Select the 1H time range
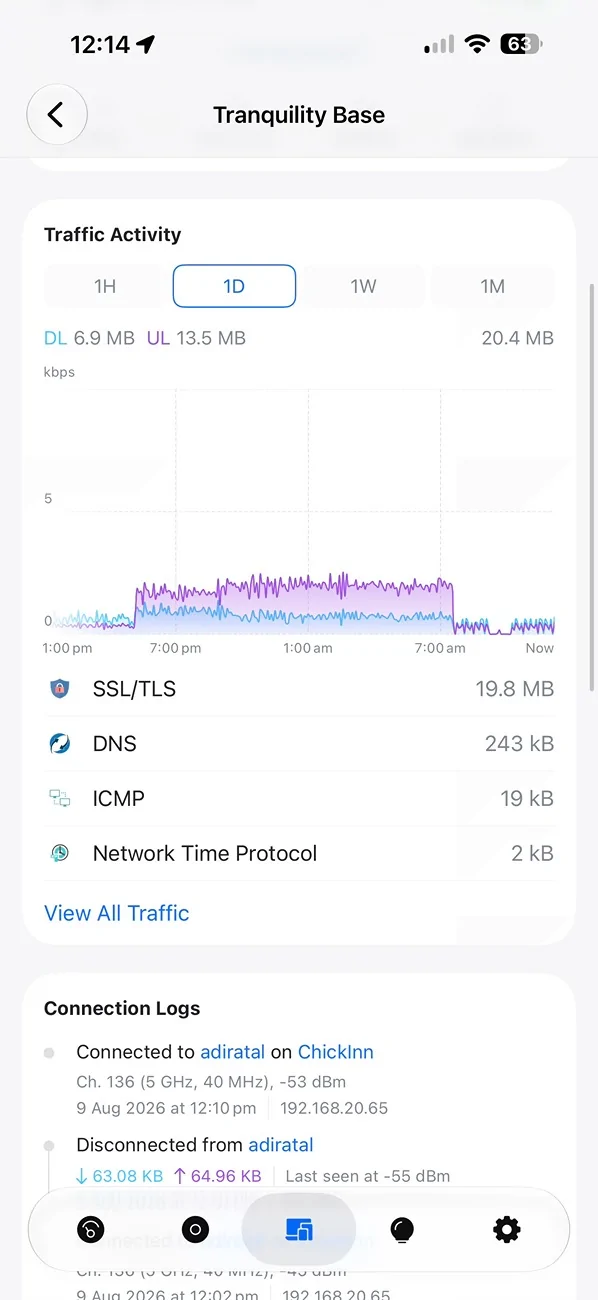 point(105,286)
